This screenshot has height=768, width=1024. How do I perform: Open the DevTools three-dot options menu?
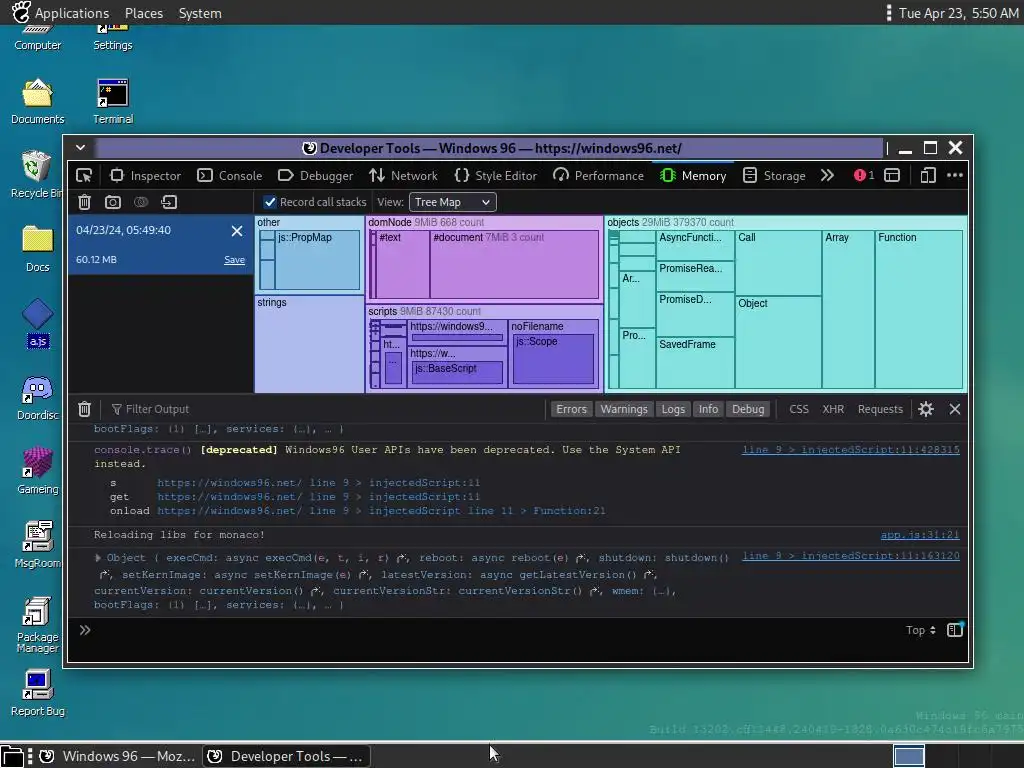click(955, 175)
